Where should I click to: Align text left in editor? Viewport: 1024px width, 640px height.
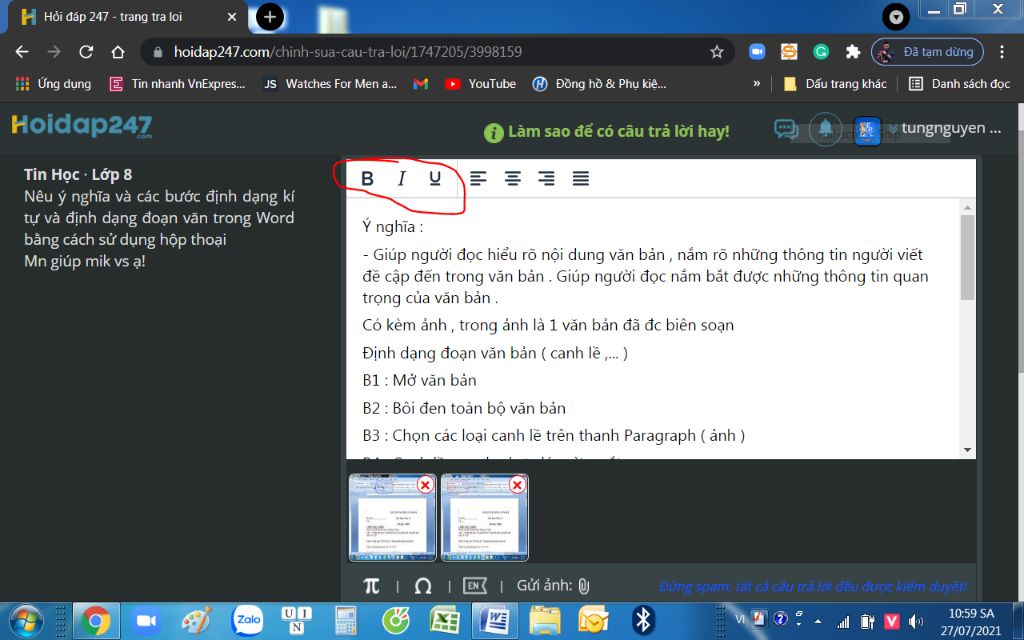pyautogui.click(x=478, y=178)
